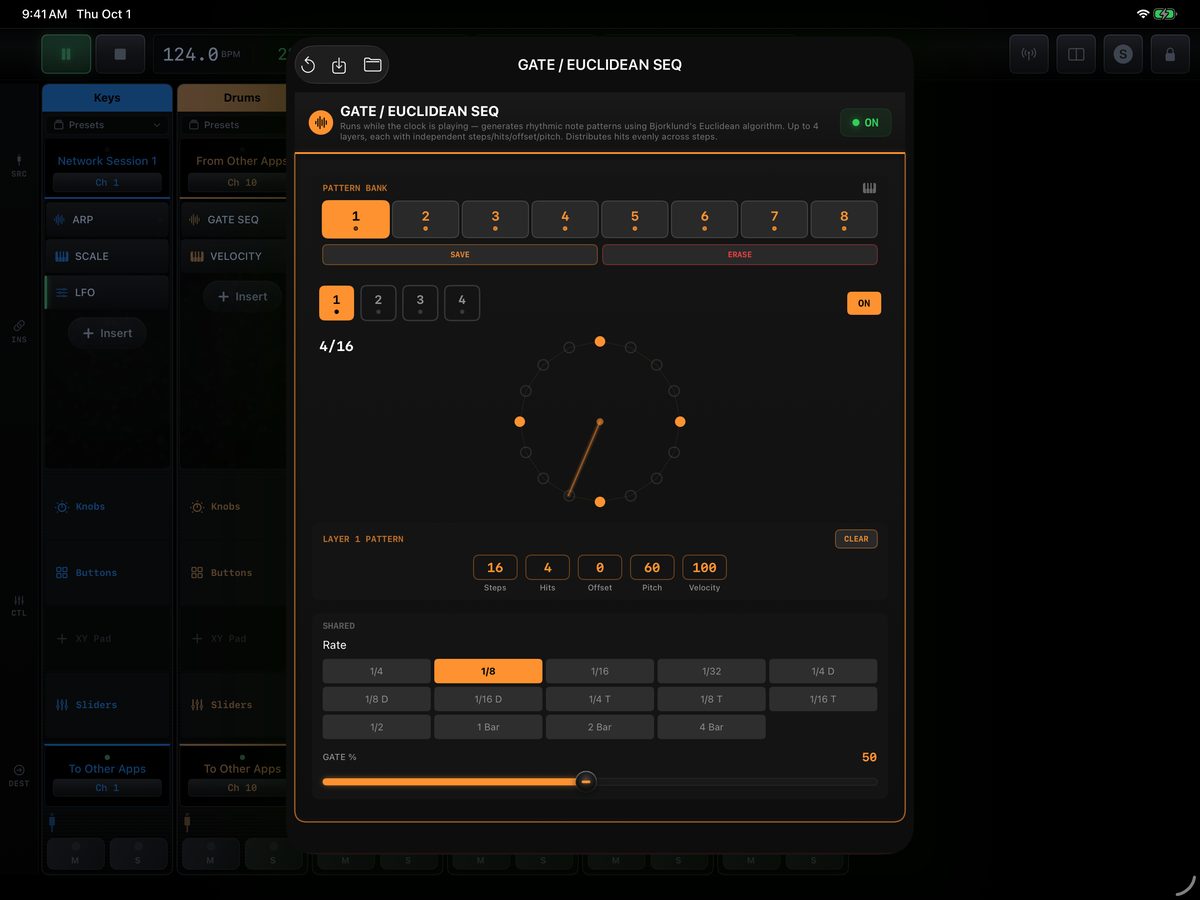Click the ERASE pattern button
The height and width of the screenshot is (900, 1200).
pyautogui.click(x=740, y=255)
